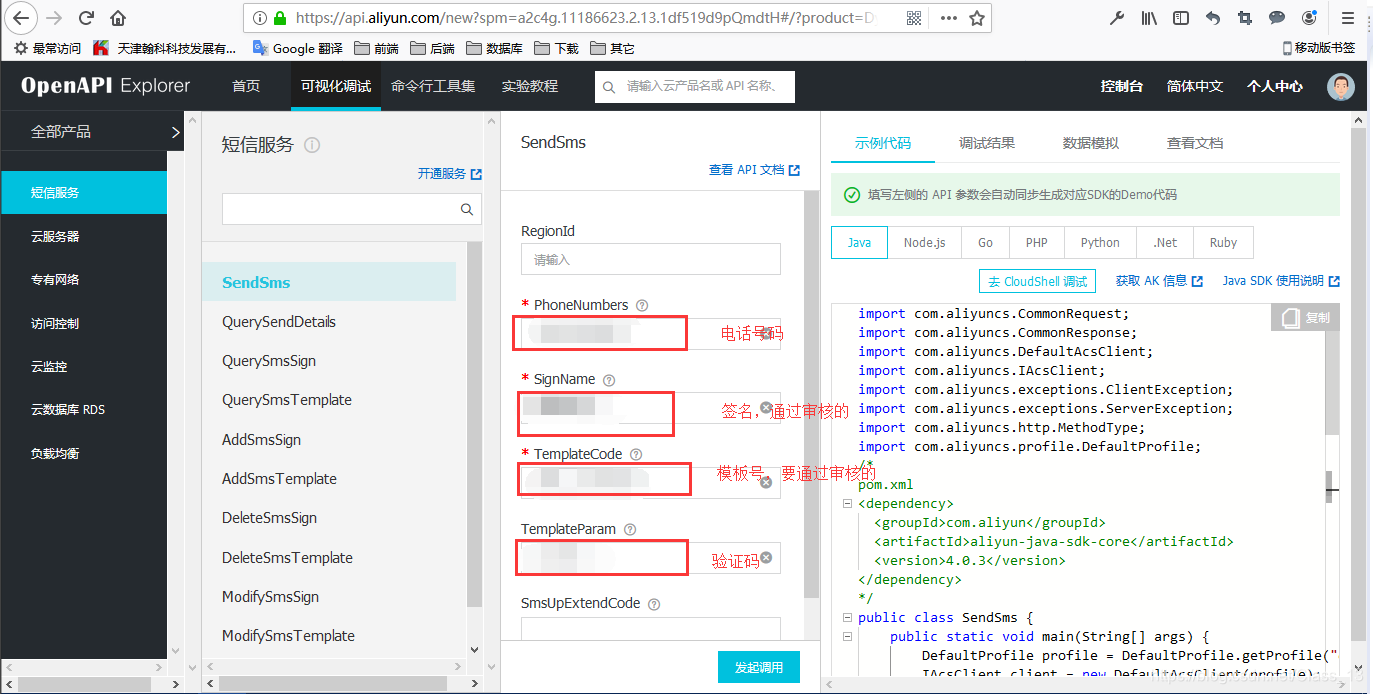Open the 简体中文 language selector
Viewport: 1373px width, 694px height.
click(x=1195, y=86)
